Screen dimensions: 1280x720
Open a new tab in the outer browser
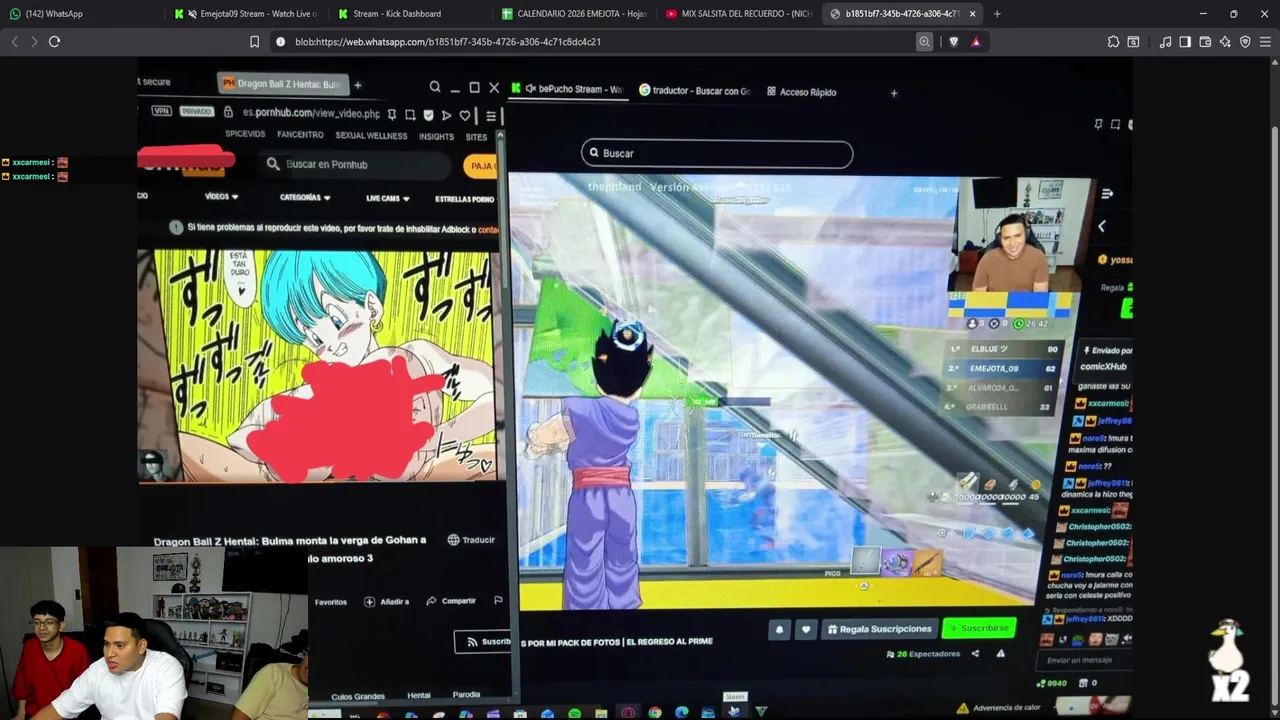[997, 14]
